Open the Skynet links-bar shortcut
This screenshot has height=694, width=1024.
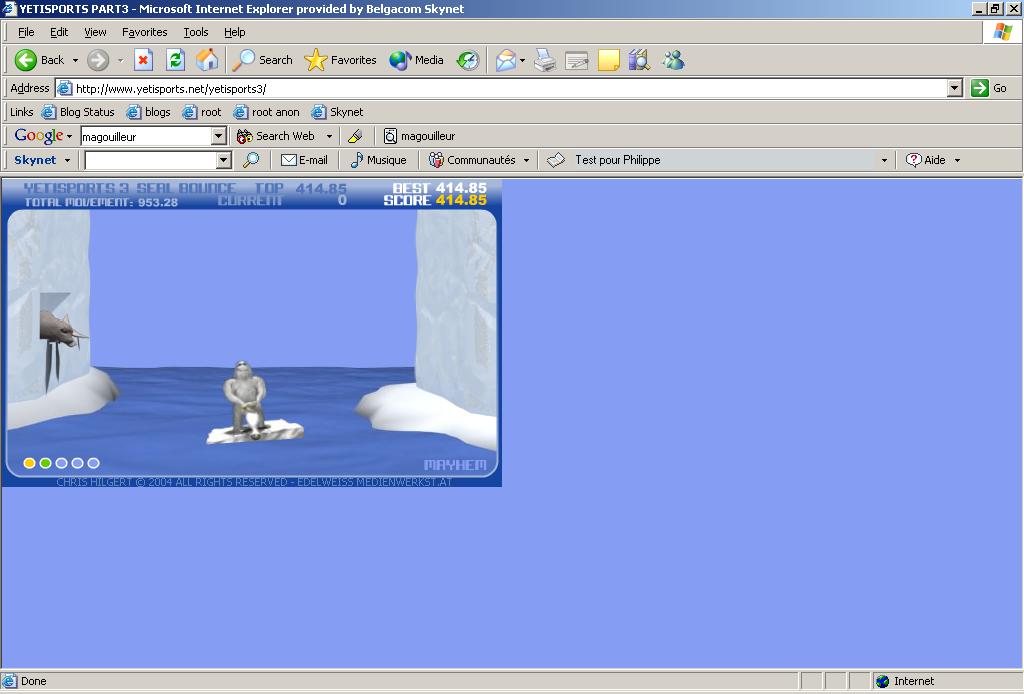tap(337, 112)
